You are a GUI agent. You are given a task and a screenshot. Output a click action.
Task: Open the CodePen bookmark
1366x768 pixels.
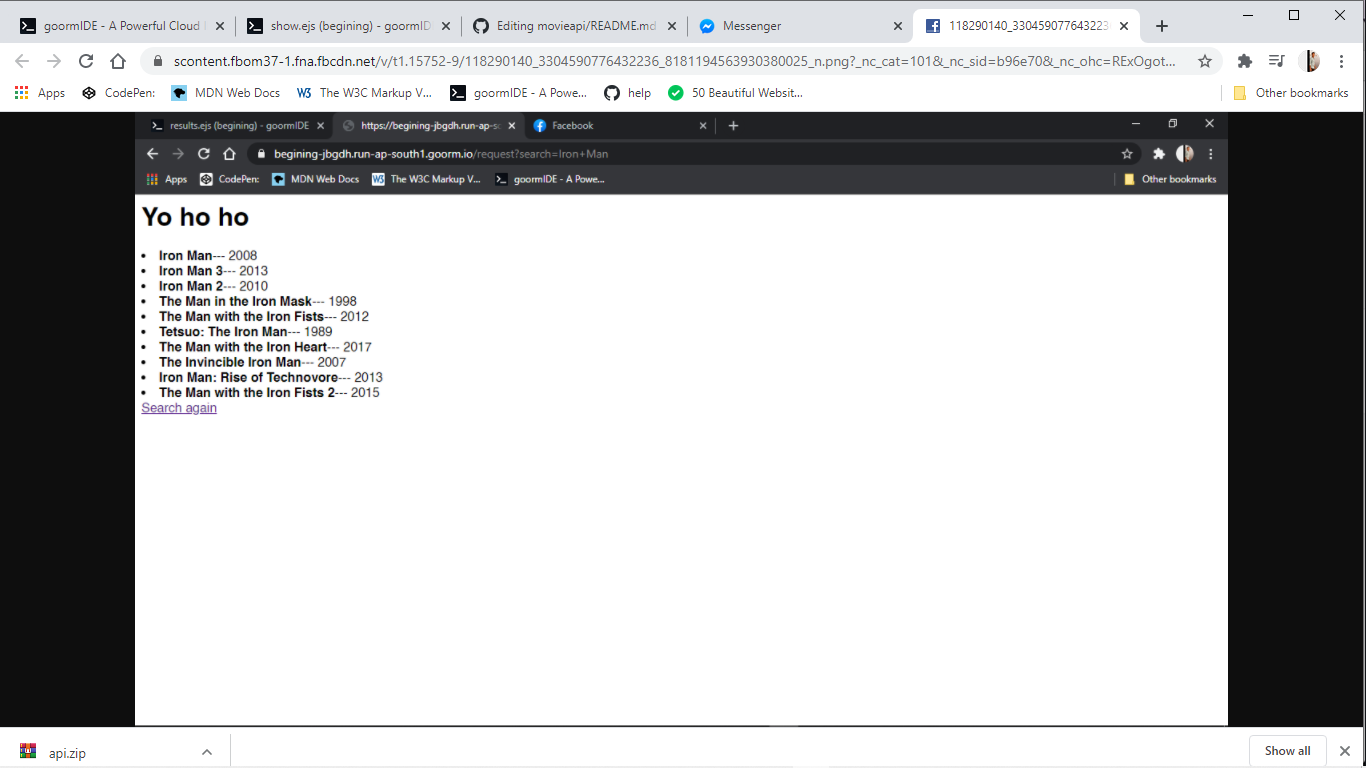(110, 93)
